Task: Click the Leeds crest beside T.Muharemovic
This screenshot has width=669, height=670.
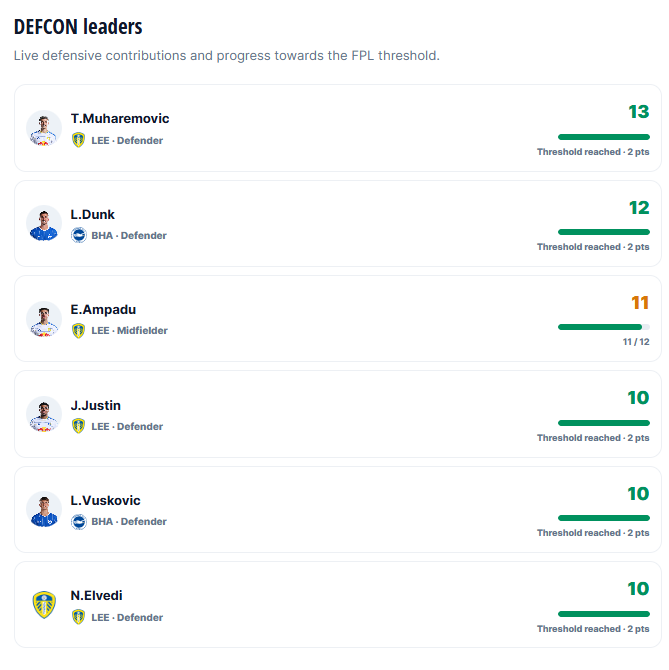Action: point(78,140)
